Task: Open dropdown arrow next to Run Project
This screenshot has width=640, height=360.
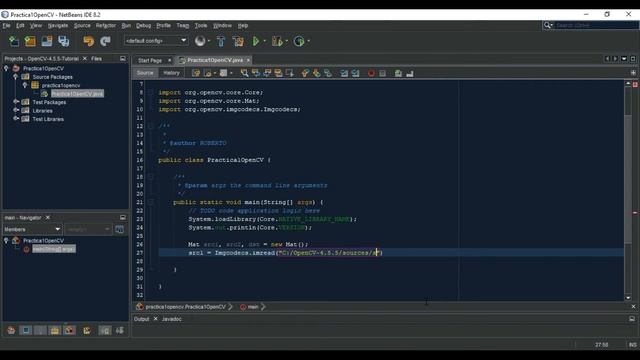Action: [x=264, y=41]
